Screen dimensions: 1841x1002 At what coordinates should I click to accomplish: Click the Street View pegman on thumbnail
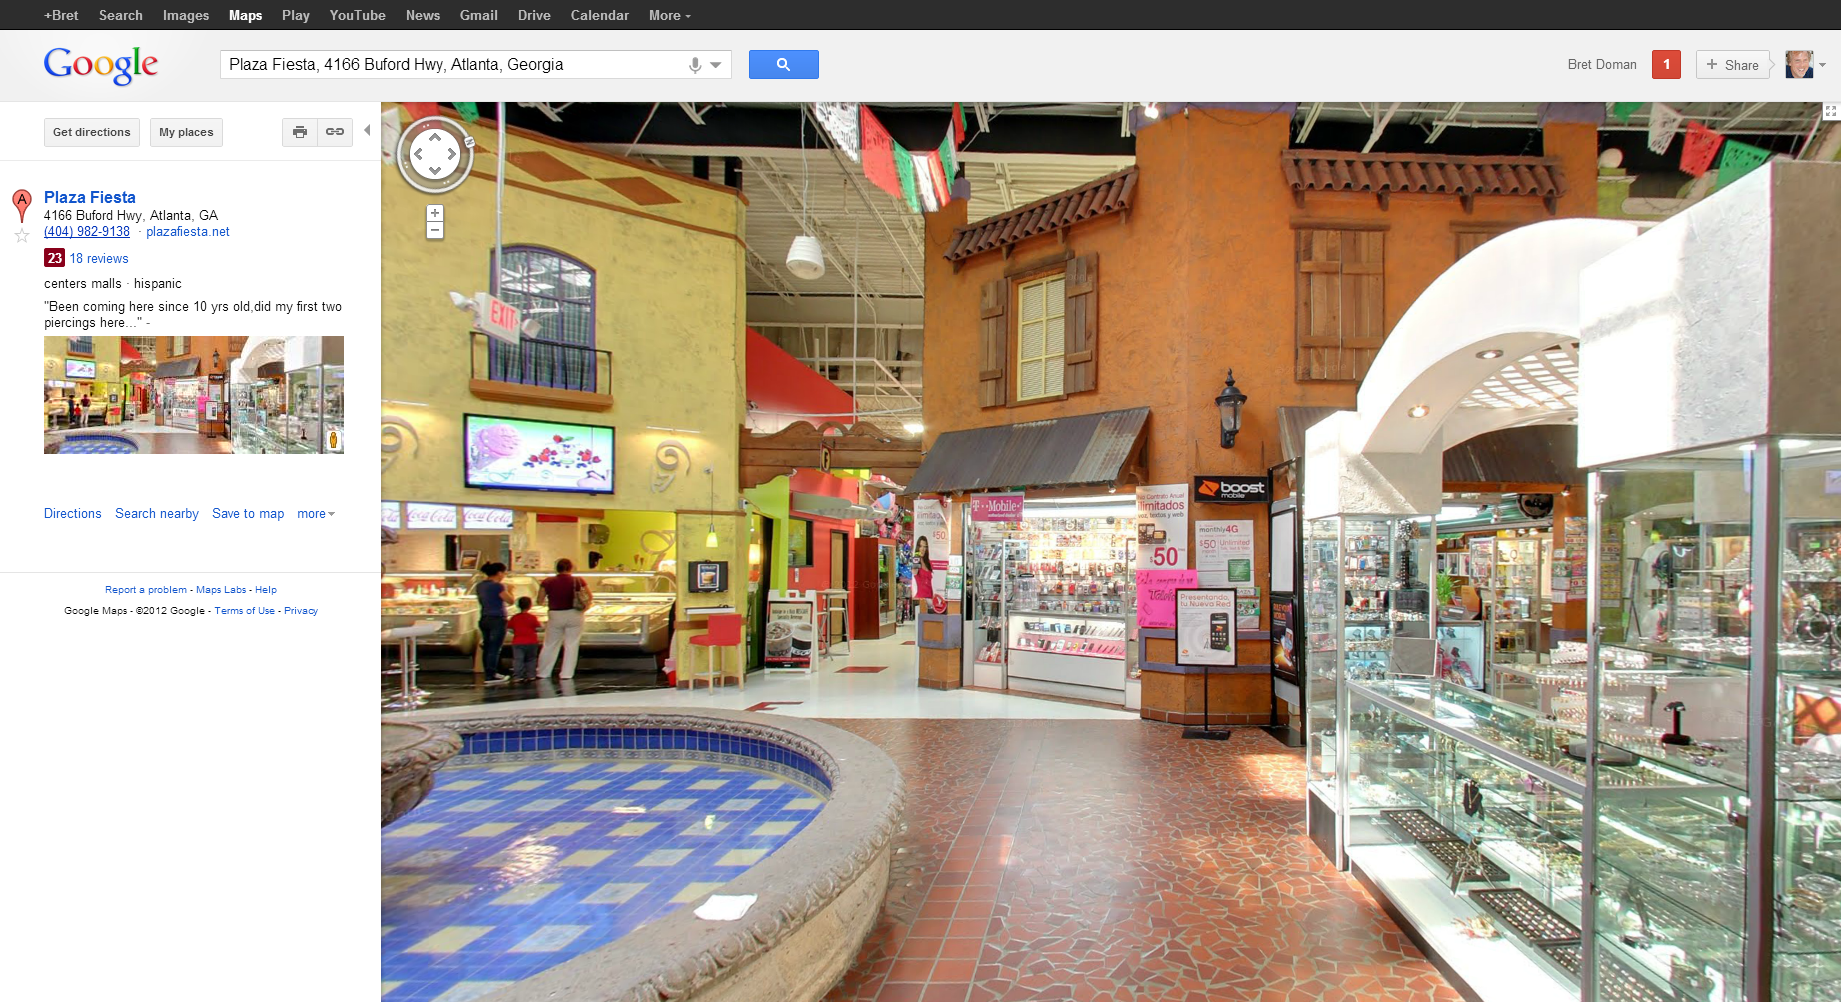tap(333, 440)
